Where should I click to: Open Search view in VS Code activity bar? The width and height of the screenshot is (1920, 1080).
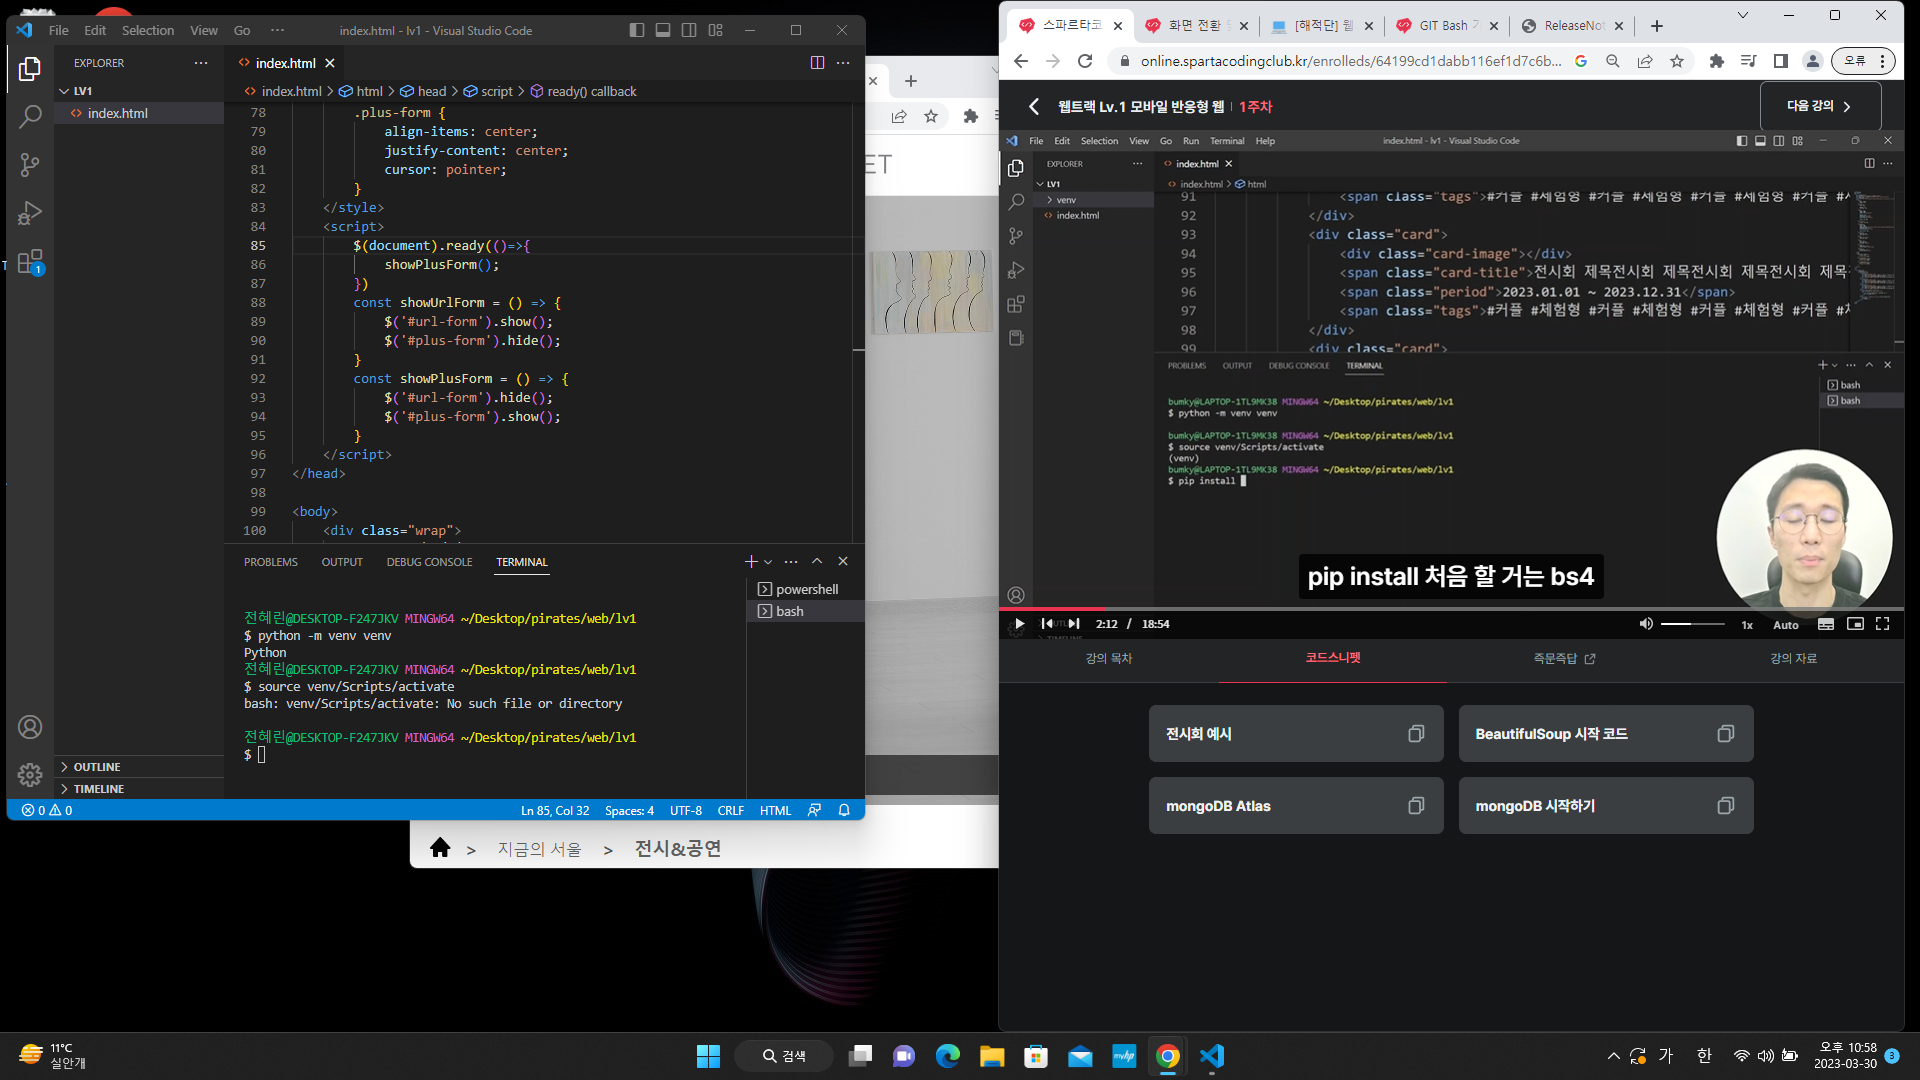30,117
